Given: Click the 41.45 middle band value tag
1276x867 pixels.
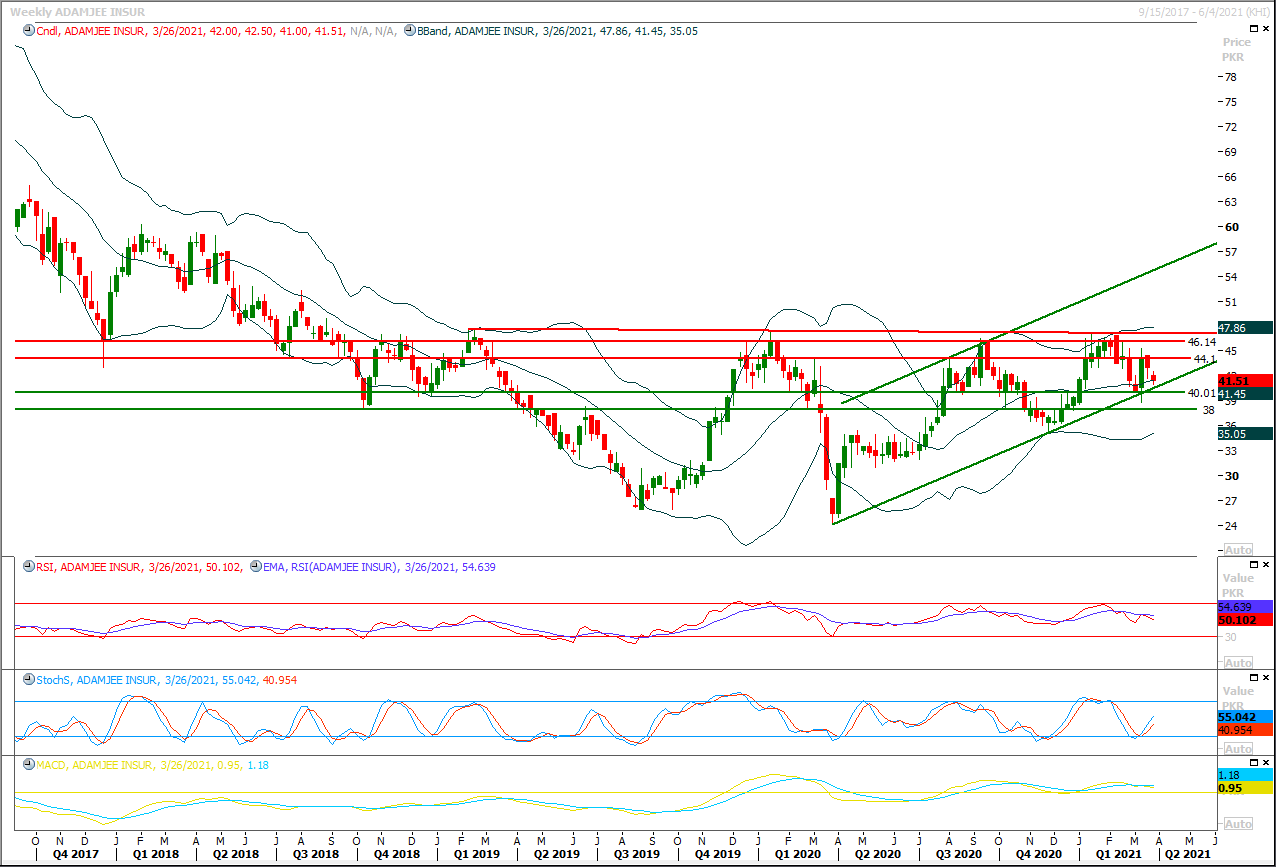Looking at the screenshot, I should (1244, 395).
